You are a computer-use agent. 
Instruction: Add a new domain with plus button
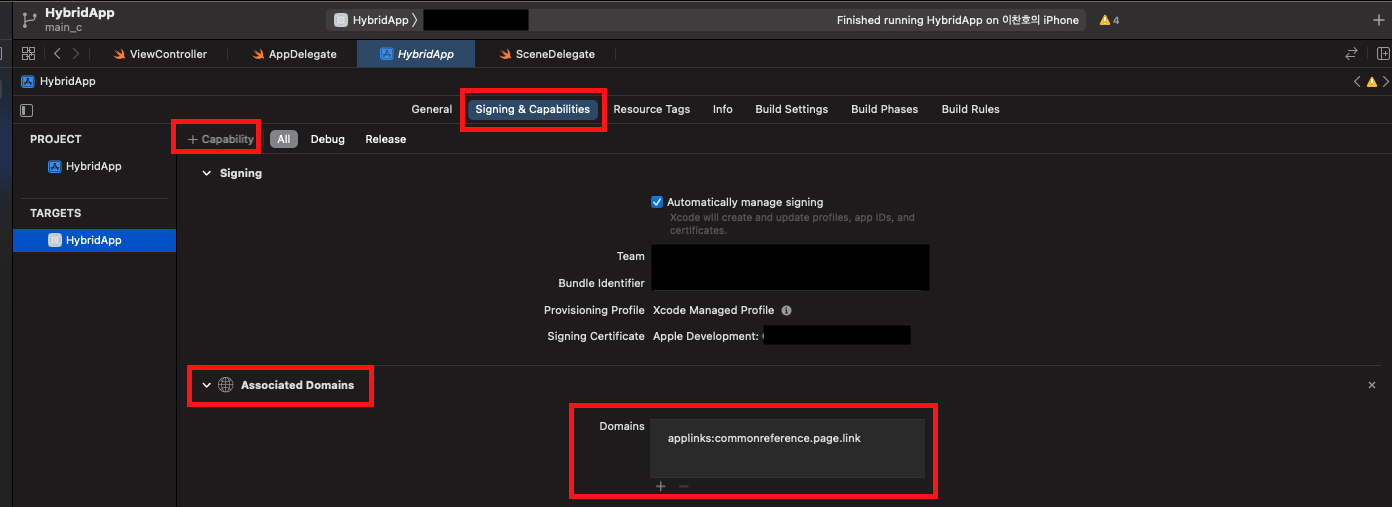[x=661, y=486]
